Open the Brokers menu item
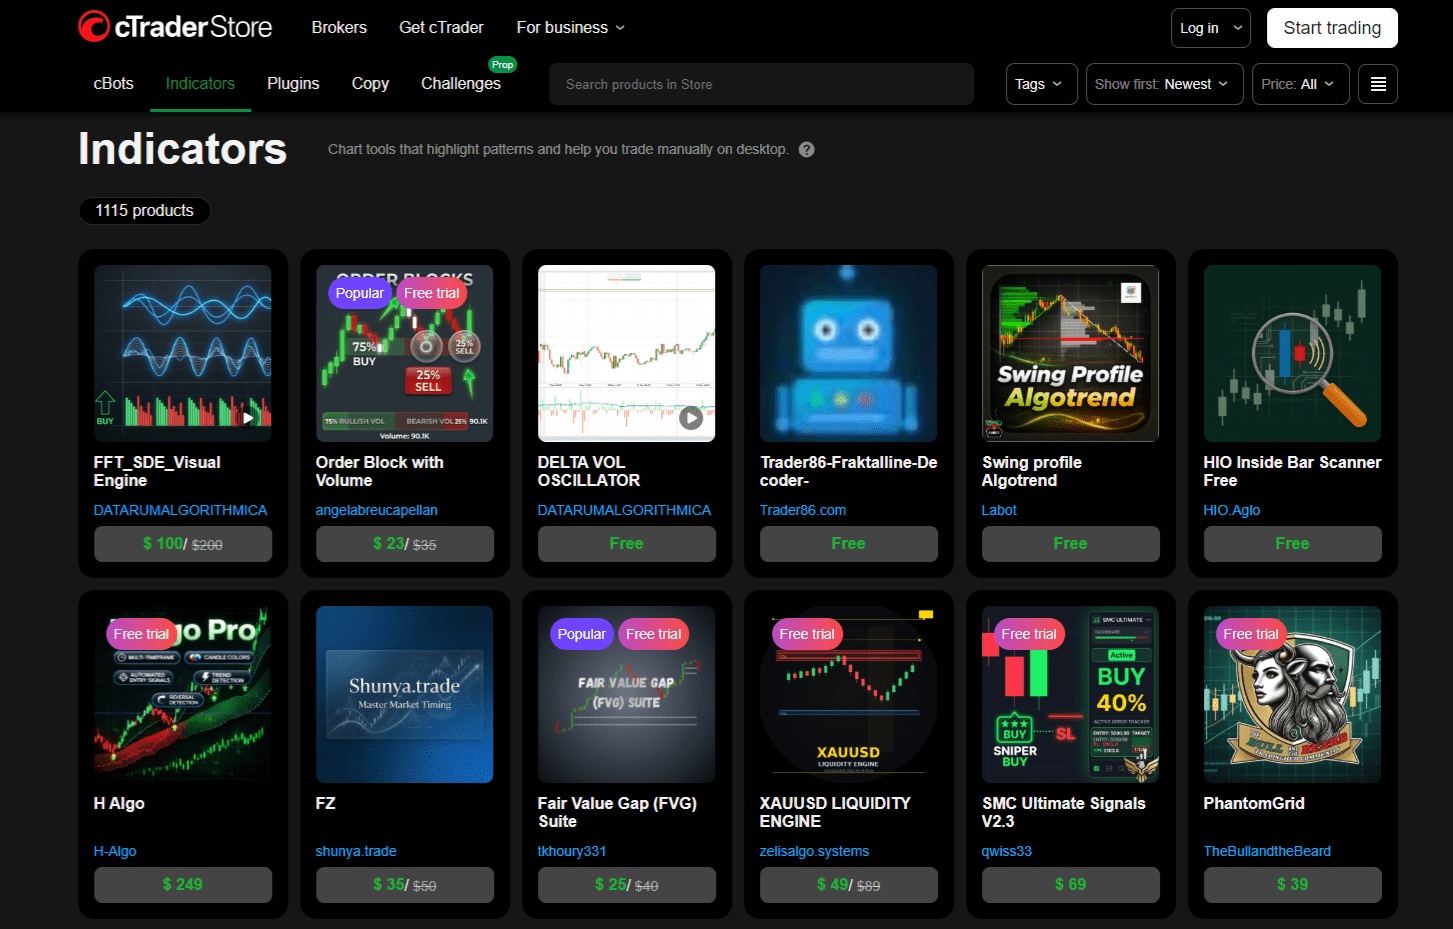This screenshot has width=1453, height=929. [x=339, y=27]
